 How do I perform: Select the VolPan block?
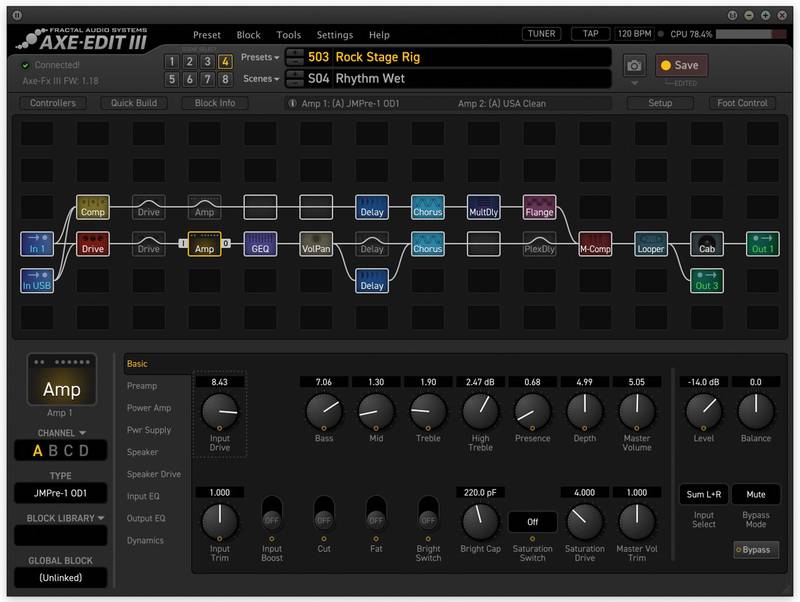coord(316,244)
